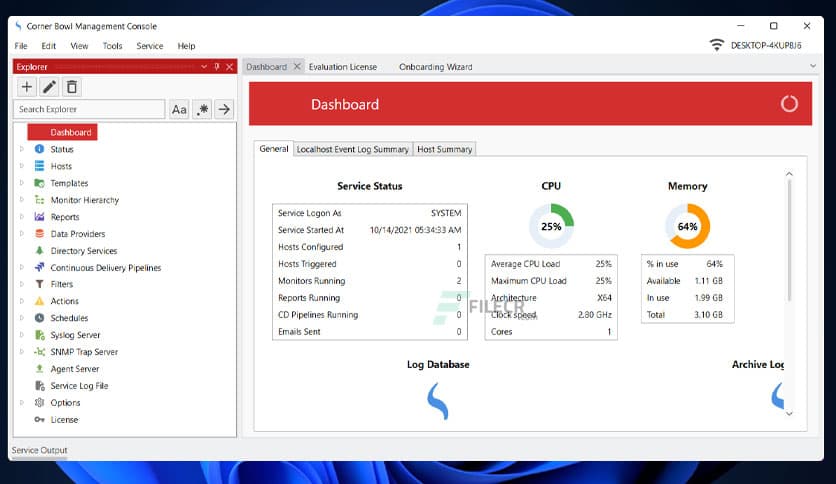
Task: Click the Memory 64% donut gauge
Action: (x=688, y=226)
